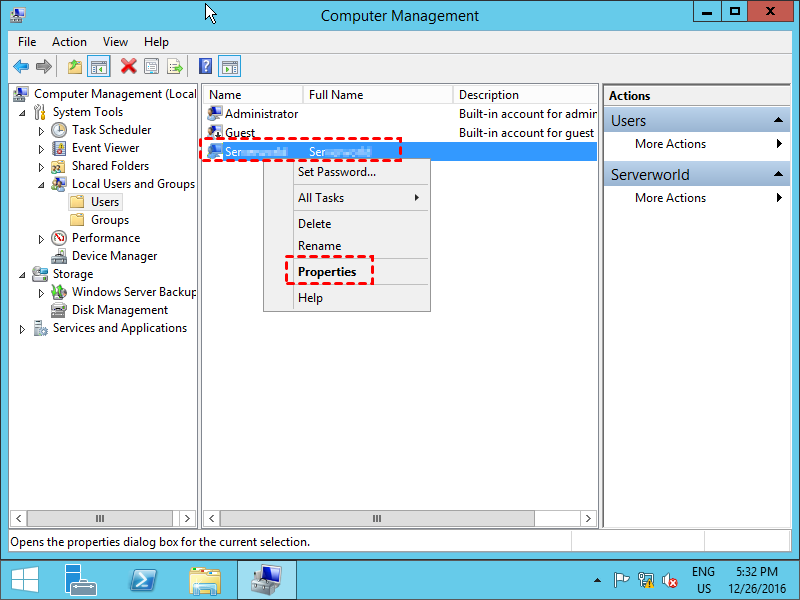Choose Set Password... from context menu
Viewport: 800px width, 600px height.
coord(337,172)
